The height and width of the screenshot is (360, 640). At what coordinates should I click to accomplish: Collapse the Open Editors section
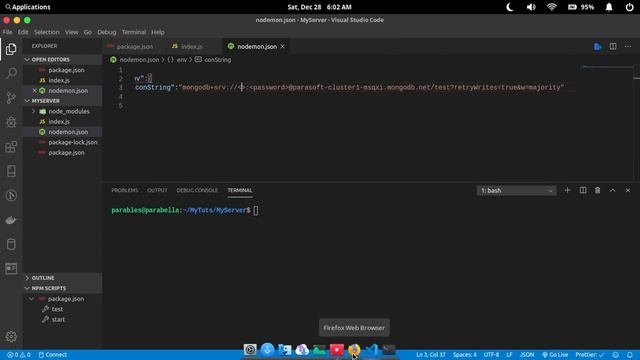(62, 60)
